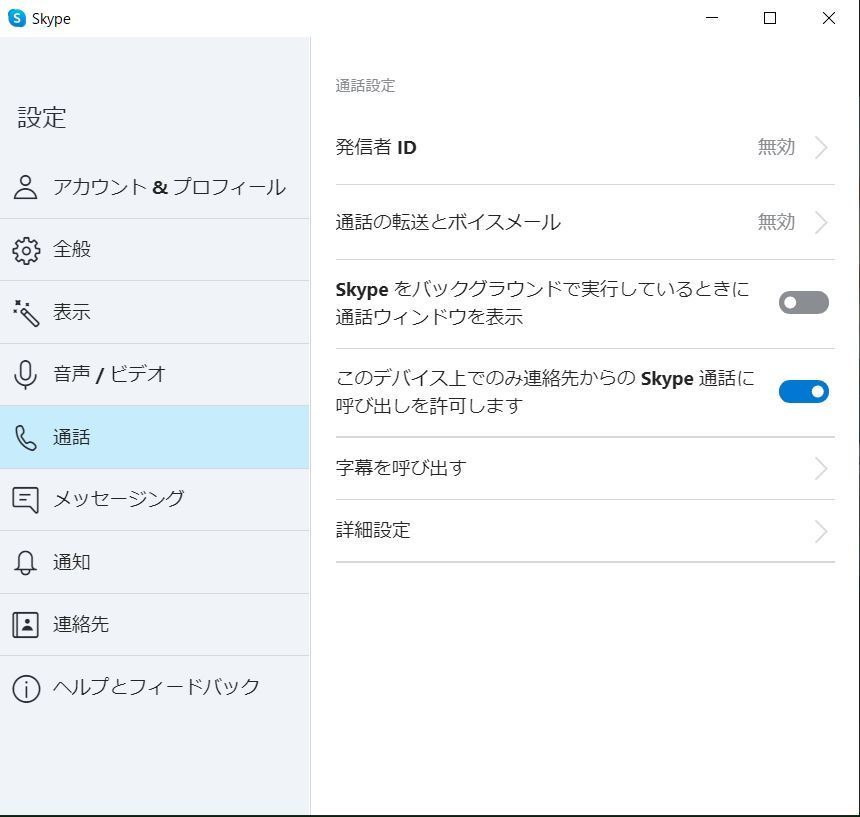Click the info icon for ヘルプとフィードバック
Screen dimensions: 860x817
coord(26,688)
